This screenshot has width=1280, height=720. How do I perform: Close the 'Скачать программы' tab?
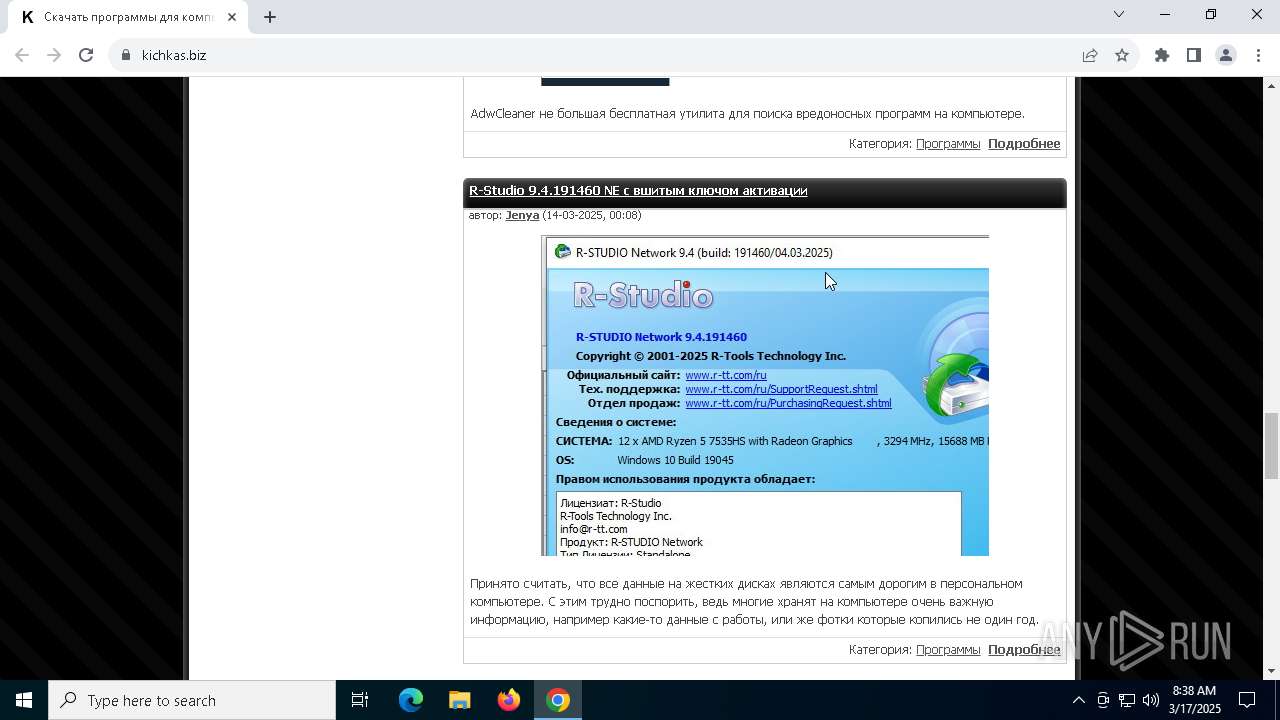[232, 17]
